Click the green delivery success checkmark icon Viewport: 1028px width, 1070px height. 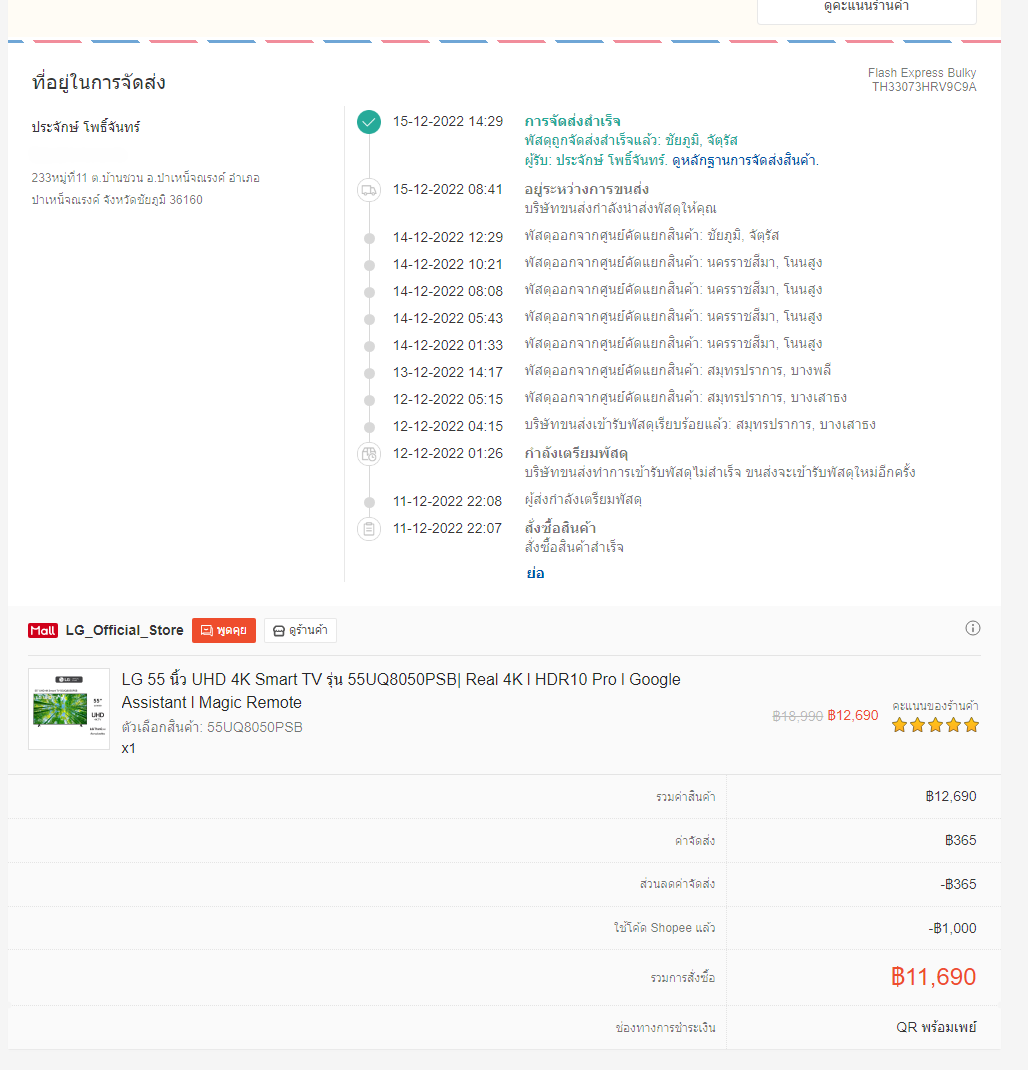pyautogui.click(x=369, y=122)
